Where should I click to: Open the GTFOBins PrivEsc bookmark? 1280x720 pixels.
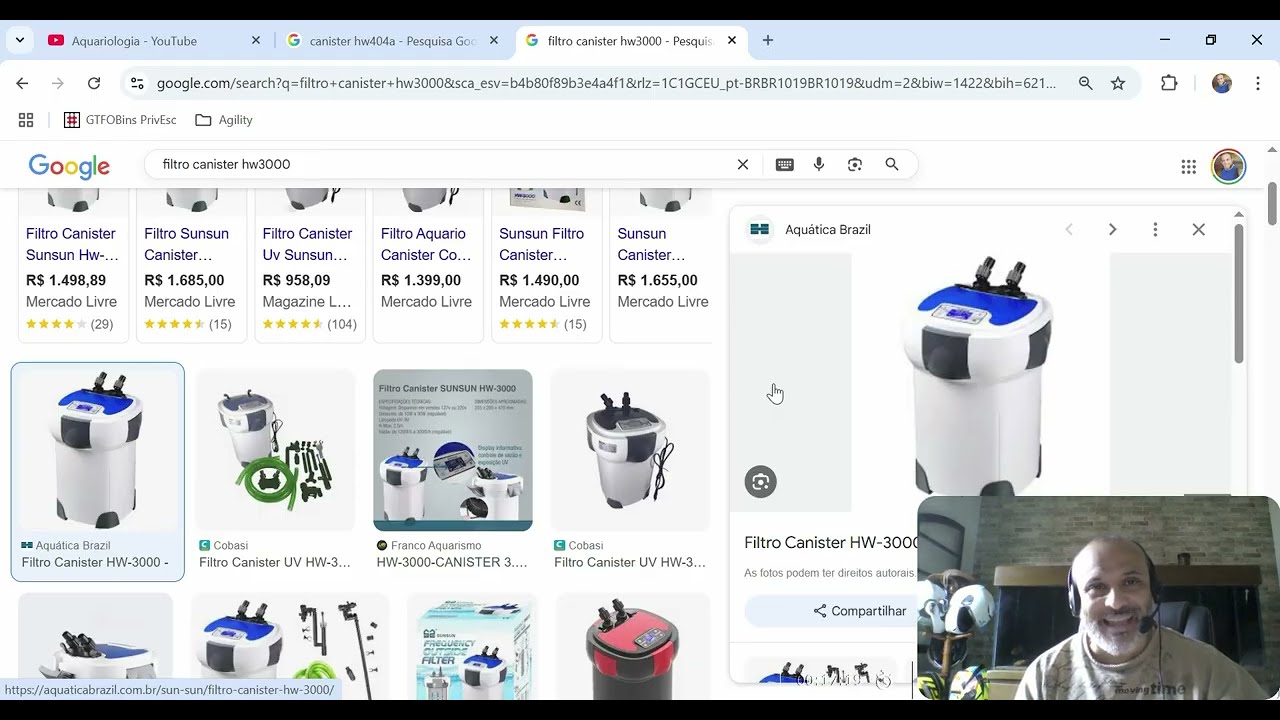(x=120, y=120)
